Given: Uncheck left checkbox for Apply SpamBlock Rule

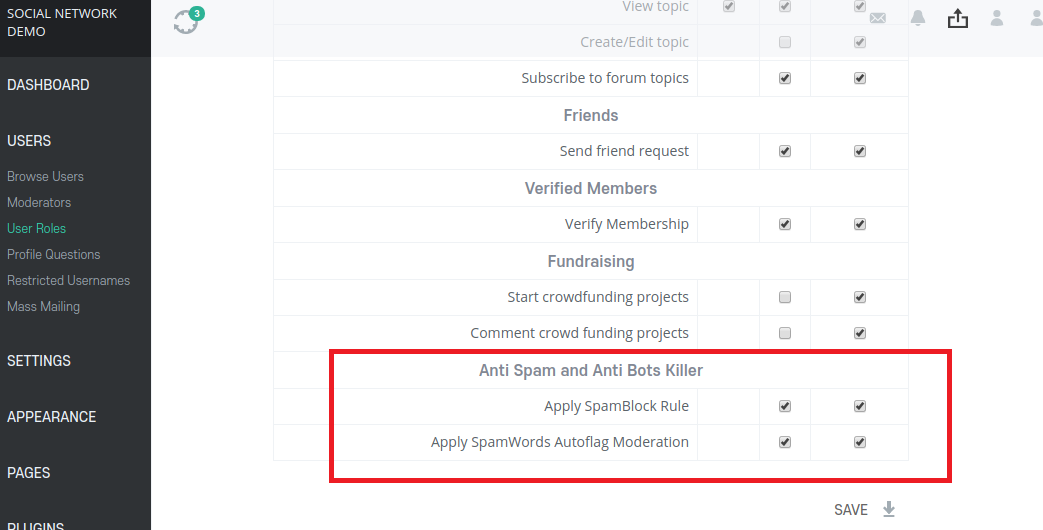Looking at the screenshot, I should (x=785, y=406).
